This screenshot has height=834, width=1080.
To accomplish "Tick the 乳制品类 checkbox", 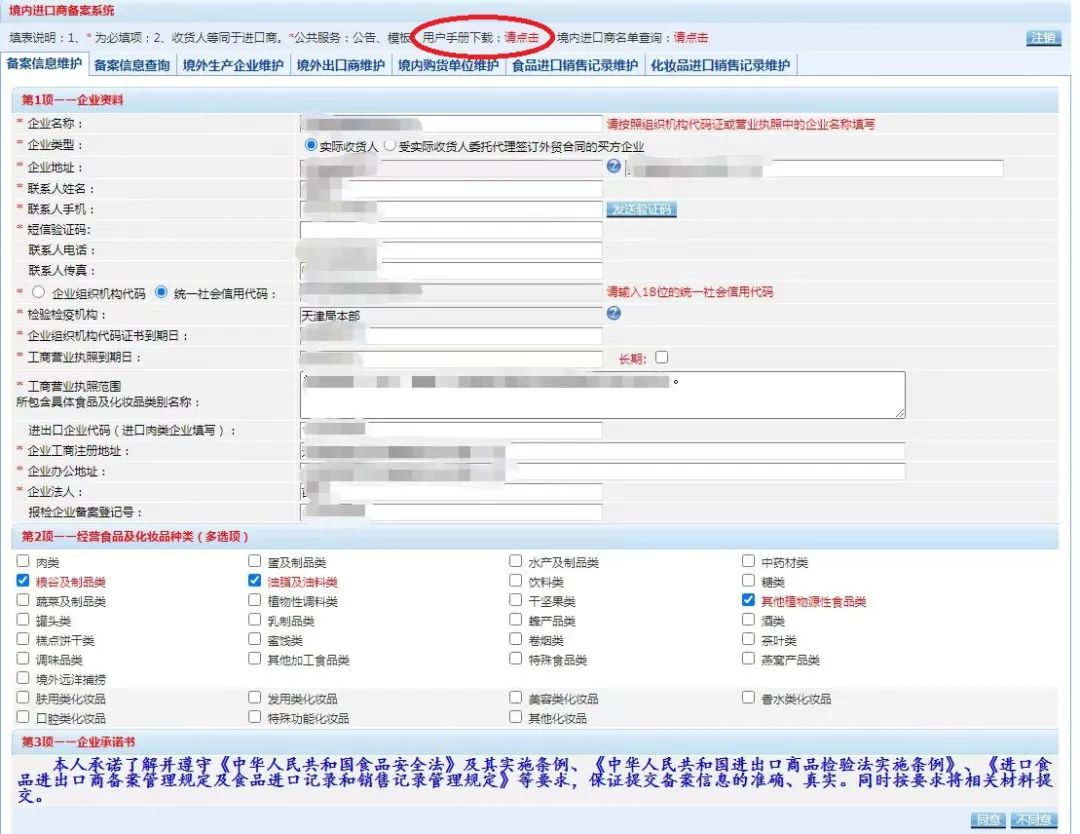I will [254, 620].
